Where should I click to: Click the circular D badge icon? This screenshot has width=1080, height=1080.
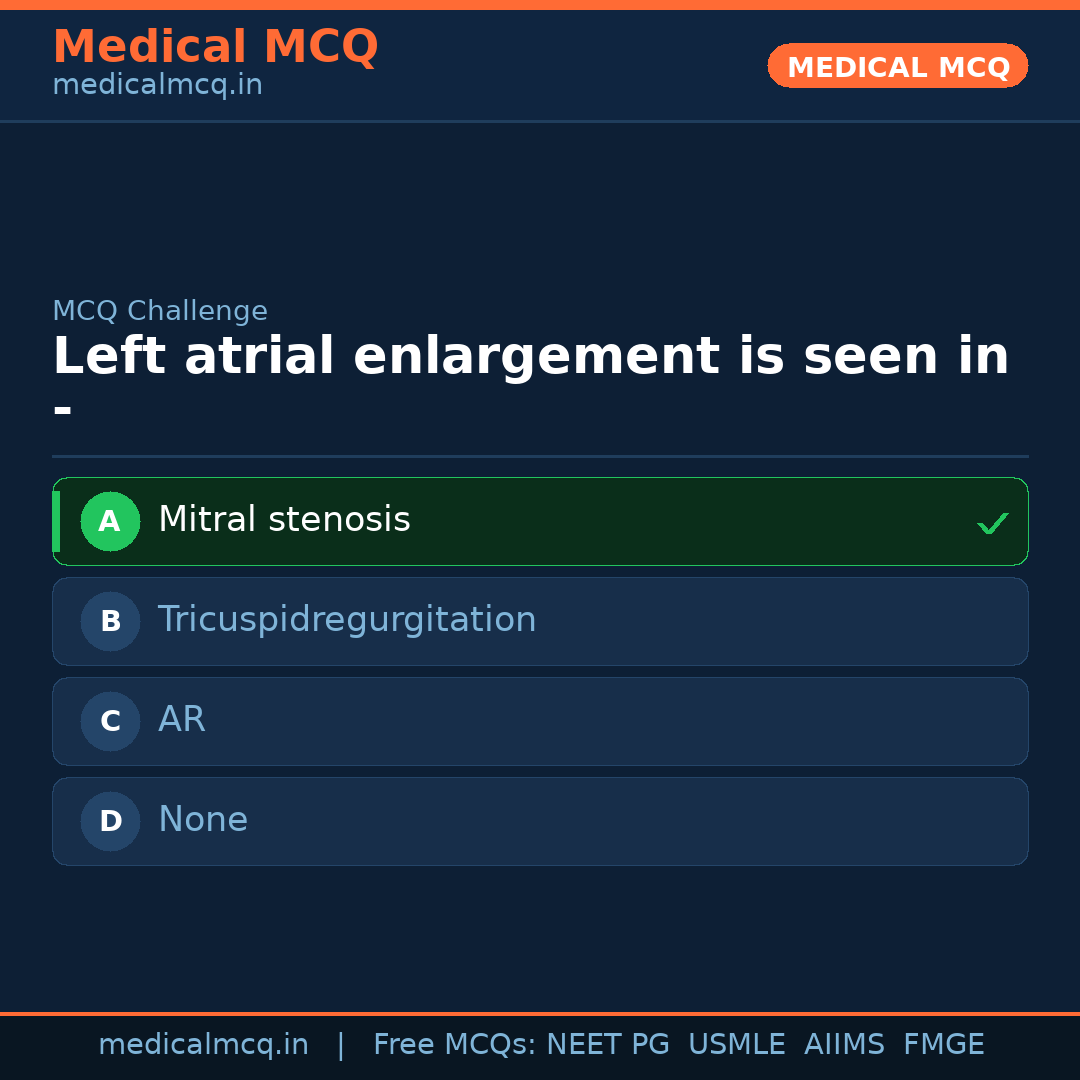110,821
